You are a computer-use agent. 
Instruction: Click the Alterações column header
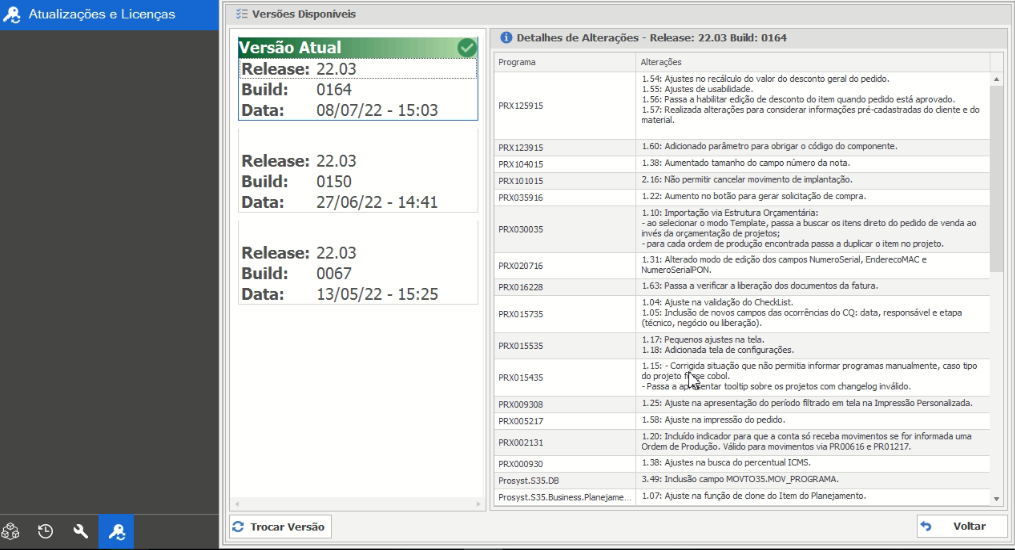pos(812,62)
